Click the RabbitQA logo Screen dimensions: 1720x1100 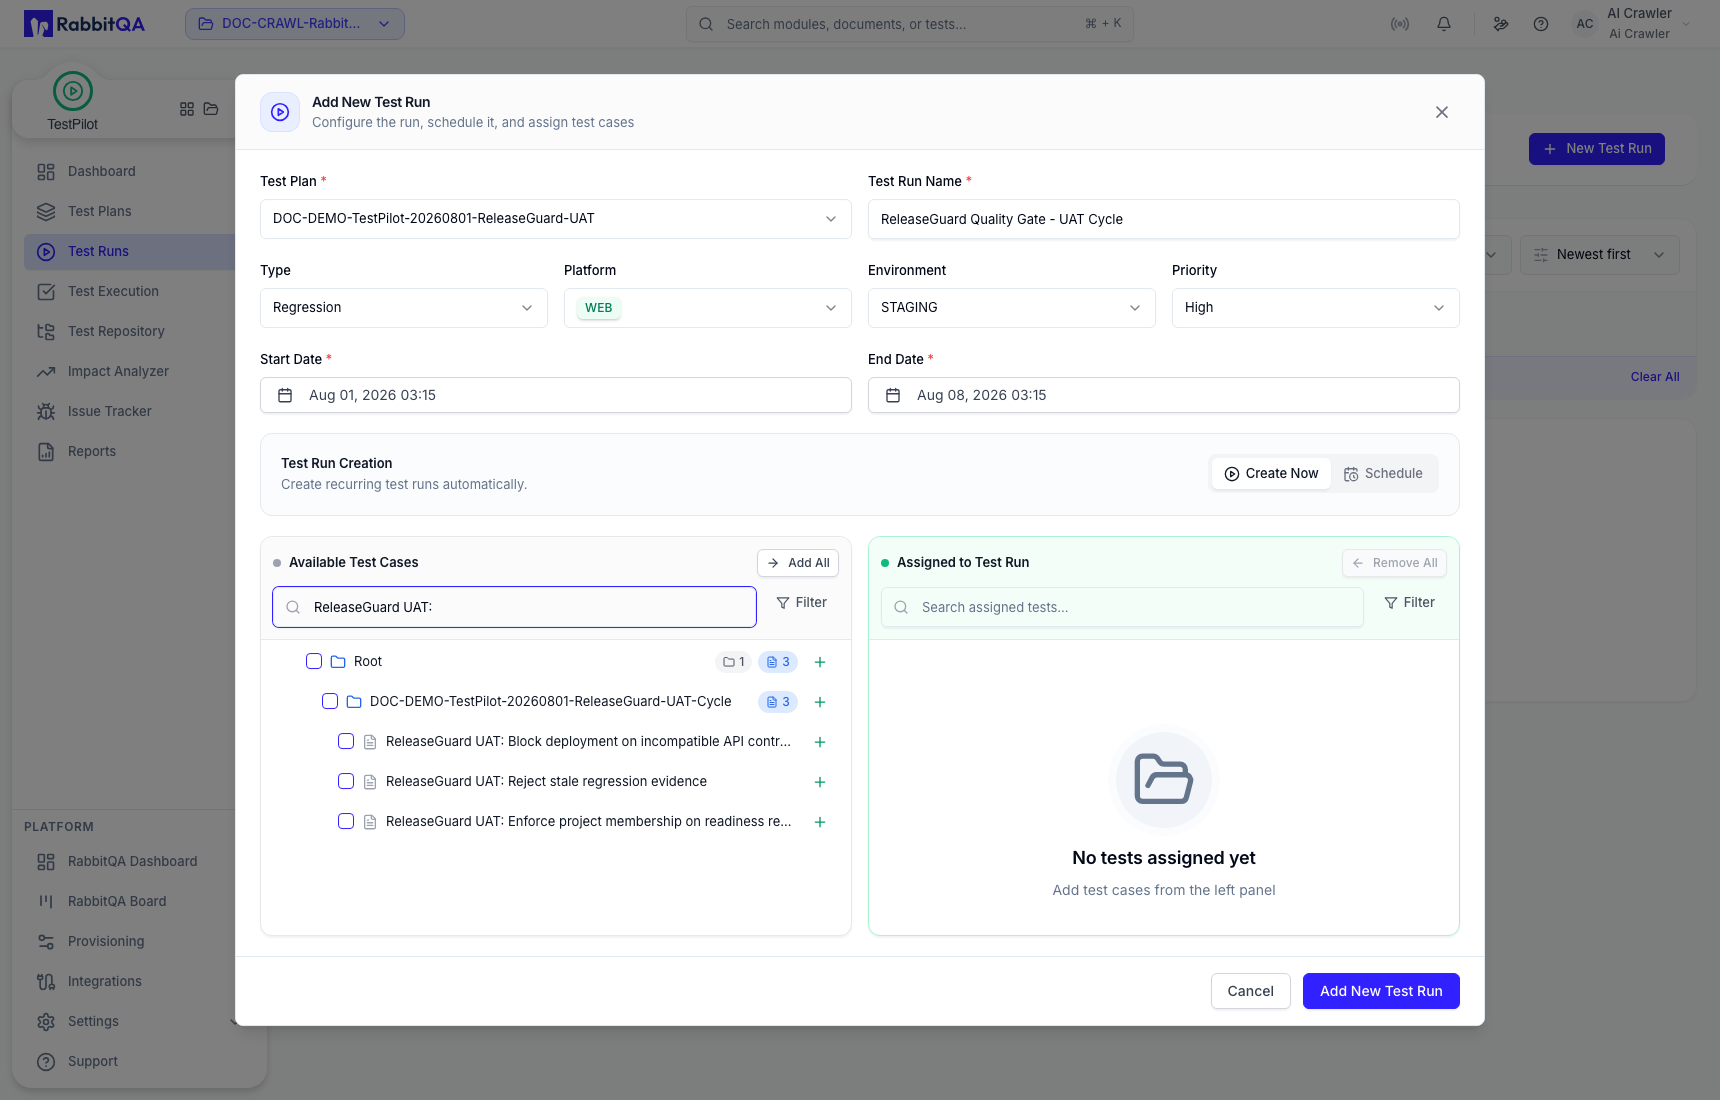tap(84, 24)
